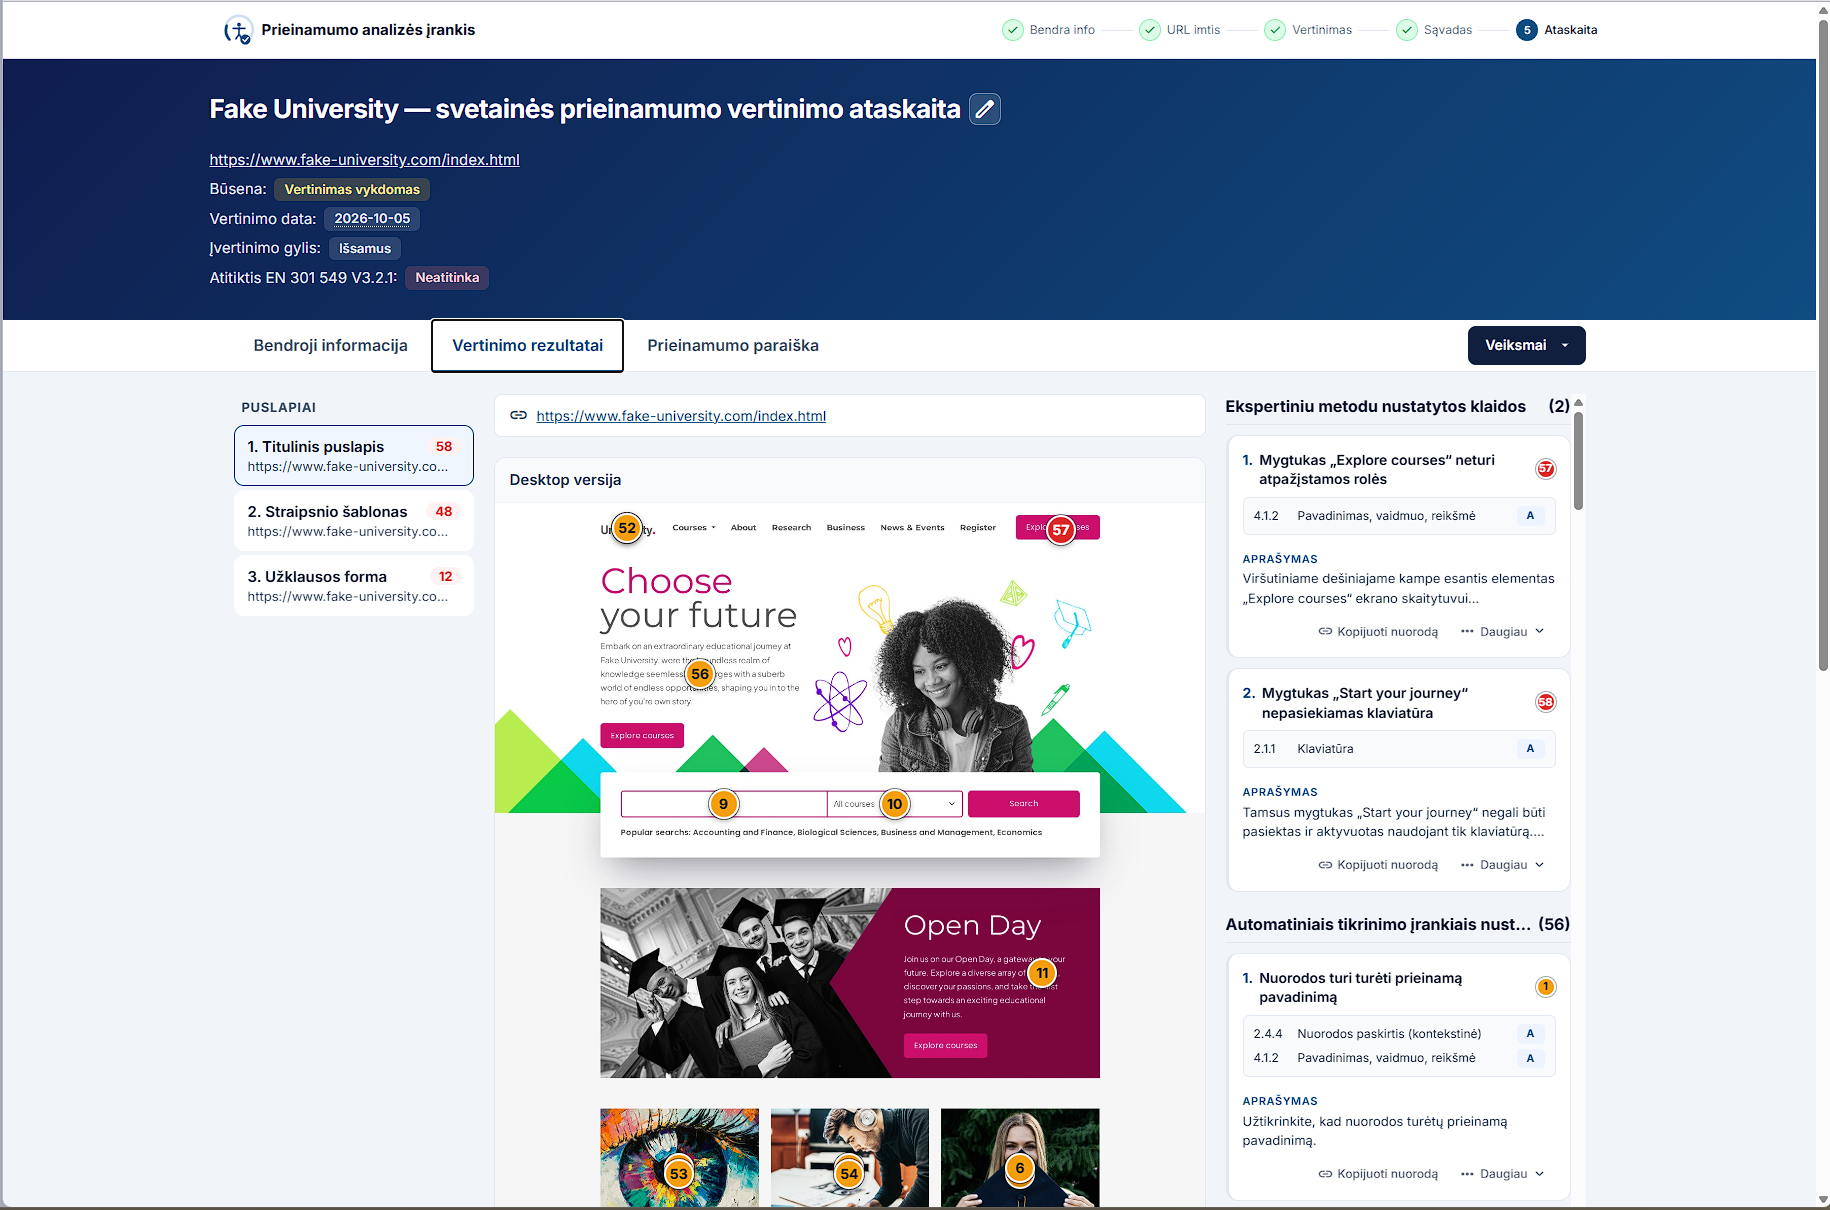Image resolution: width=1830 pixels, height=1210 pixels.
Task: Click the 4.1.2 criterion row in first card
Action: tap(1398, 516)
